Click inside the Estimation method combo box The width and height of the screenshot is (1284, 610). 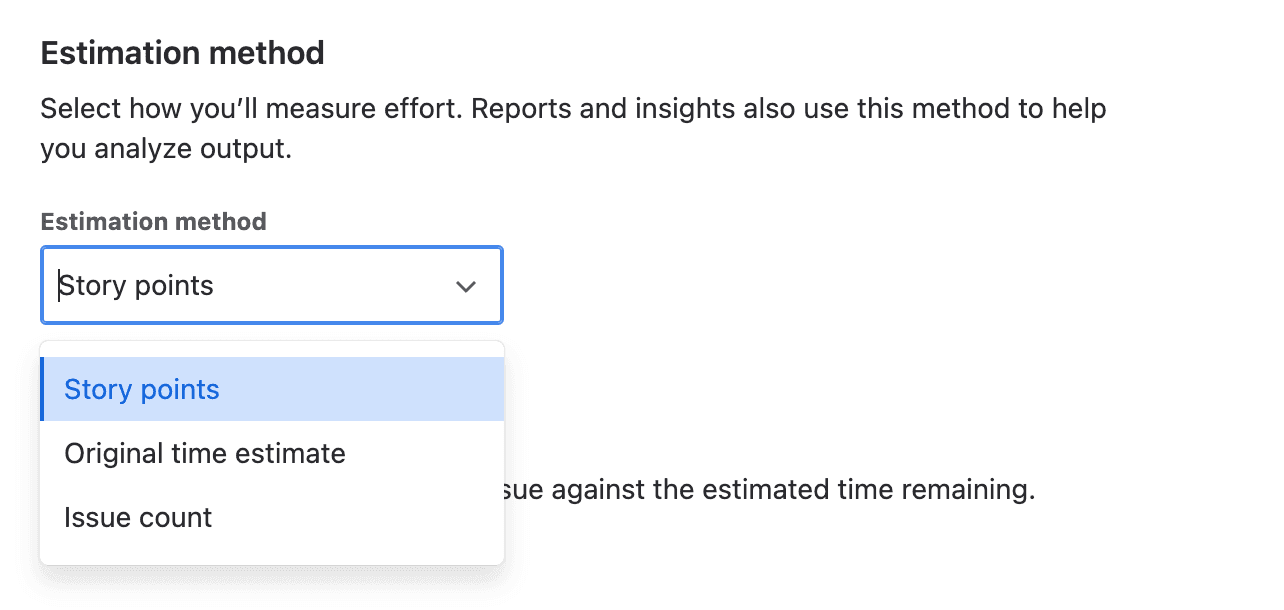click(x=250, y=286)
